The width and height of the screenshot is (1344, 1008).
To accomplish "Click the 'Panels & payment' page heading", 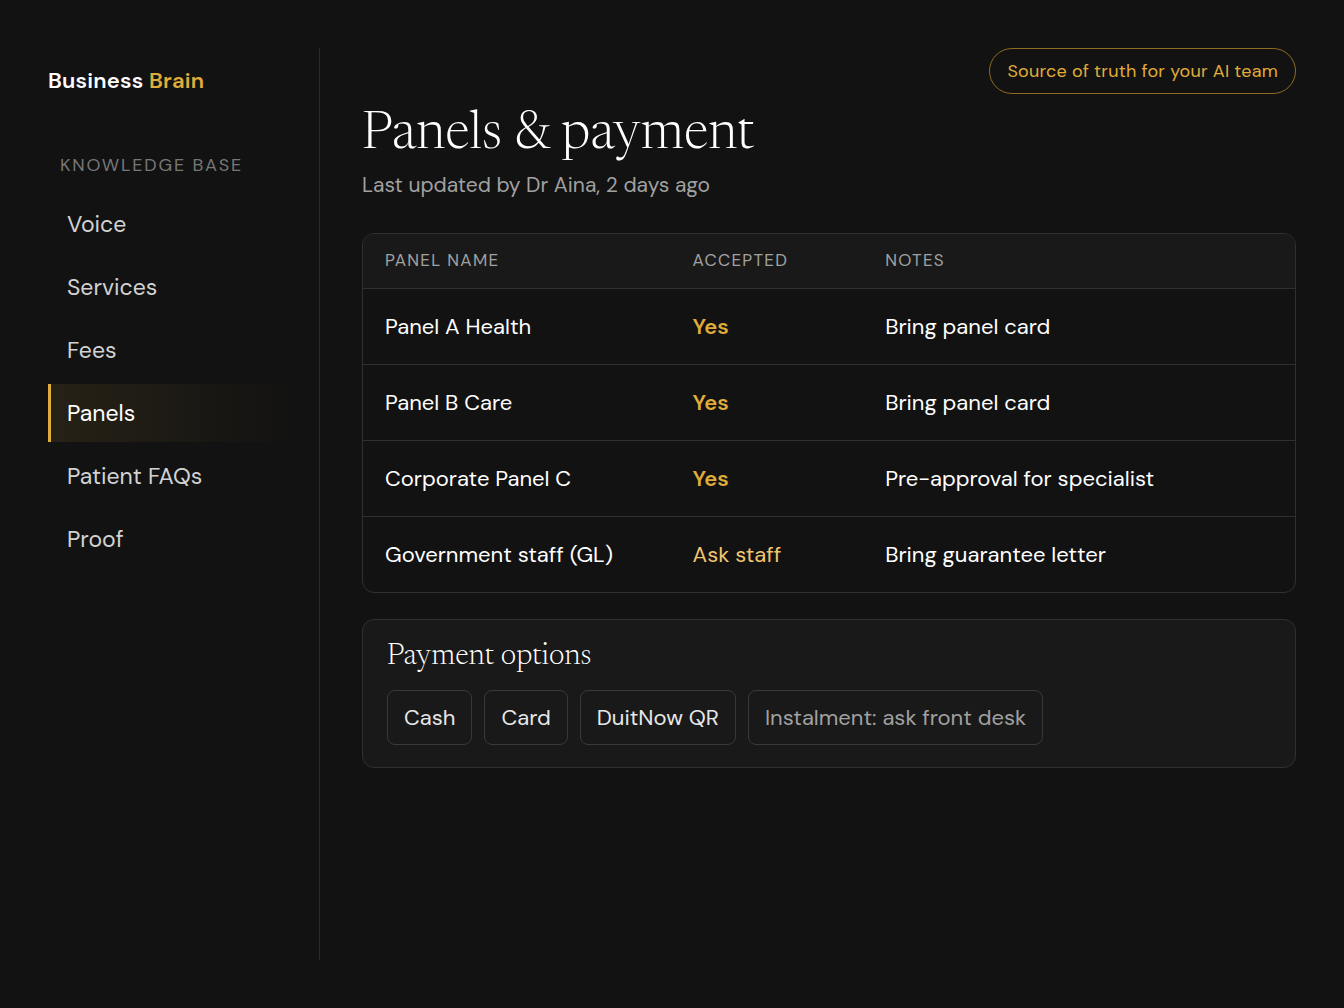I will pyautogui.click(x=558, y=131).
